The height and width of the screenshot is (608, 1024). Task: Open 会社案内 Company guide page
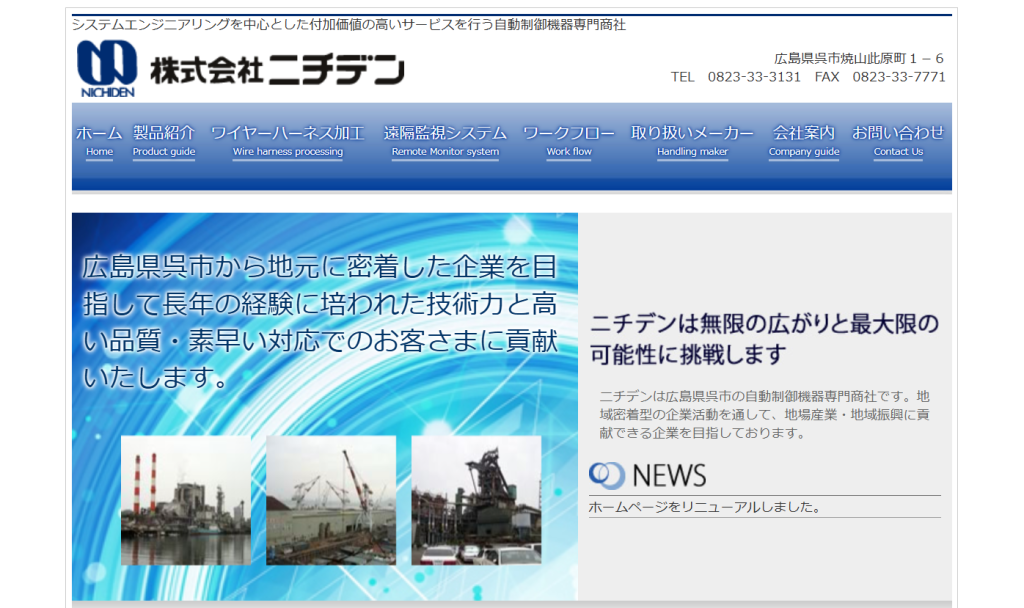804,141
